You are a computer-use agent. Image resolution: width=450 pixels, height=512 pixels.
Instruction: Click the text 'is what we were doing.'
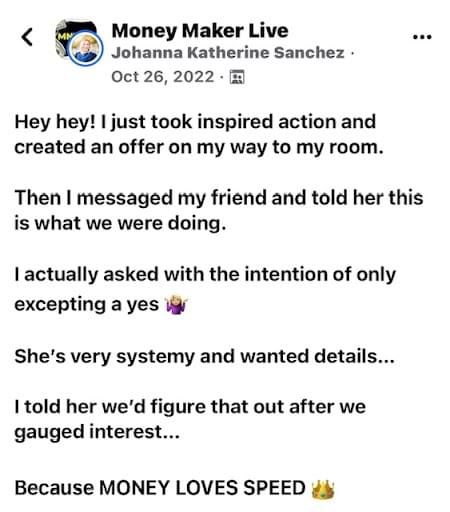pos(120,223)
